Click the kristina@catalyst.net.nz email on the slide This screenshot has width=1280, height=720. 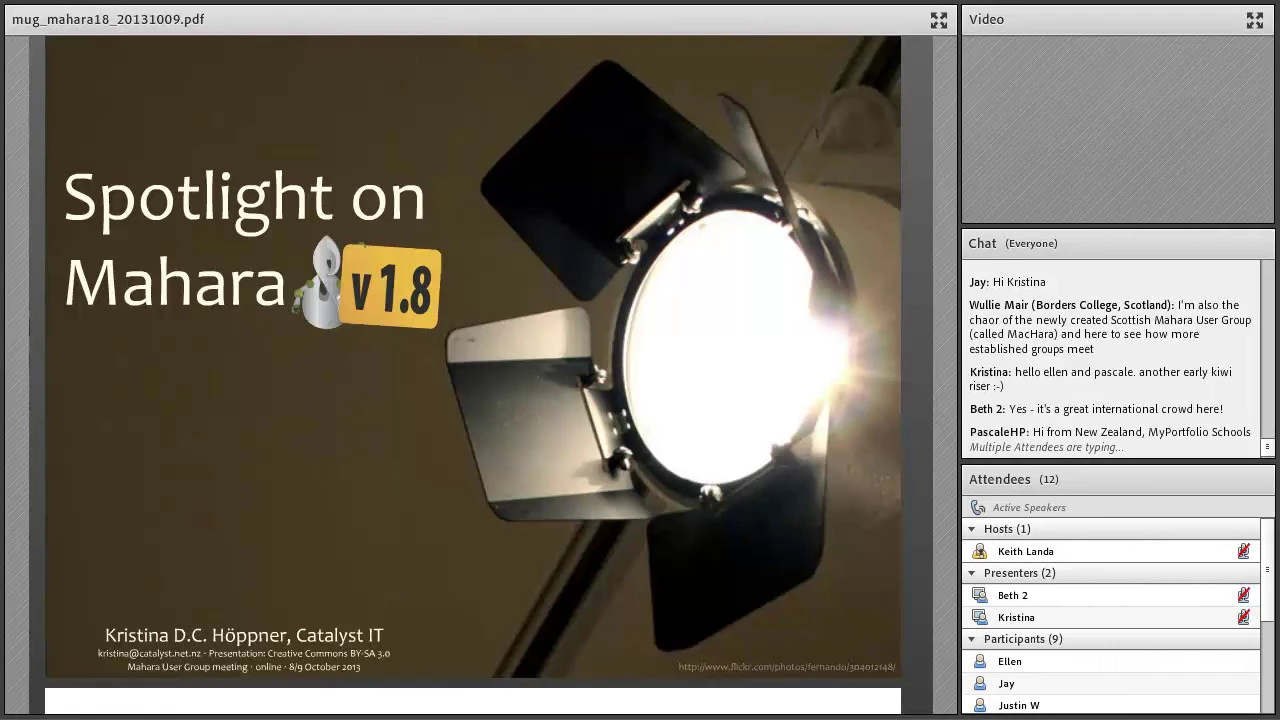[x=149, y=654]
